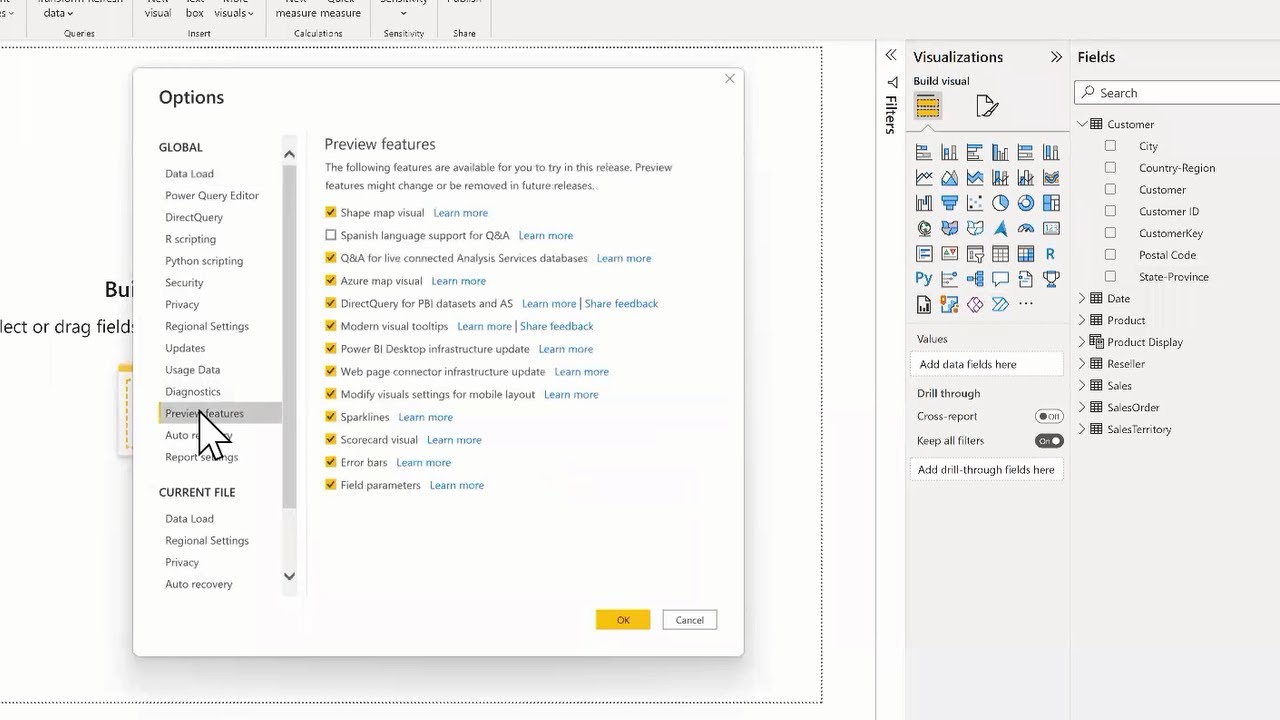Insert the R script visual

1051,254
